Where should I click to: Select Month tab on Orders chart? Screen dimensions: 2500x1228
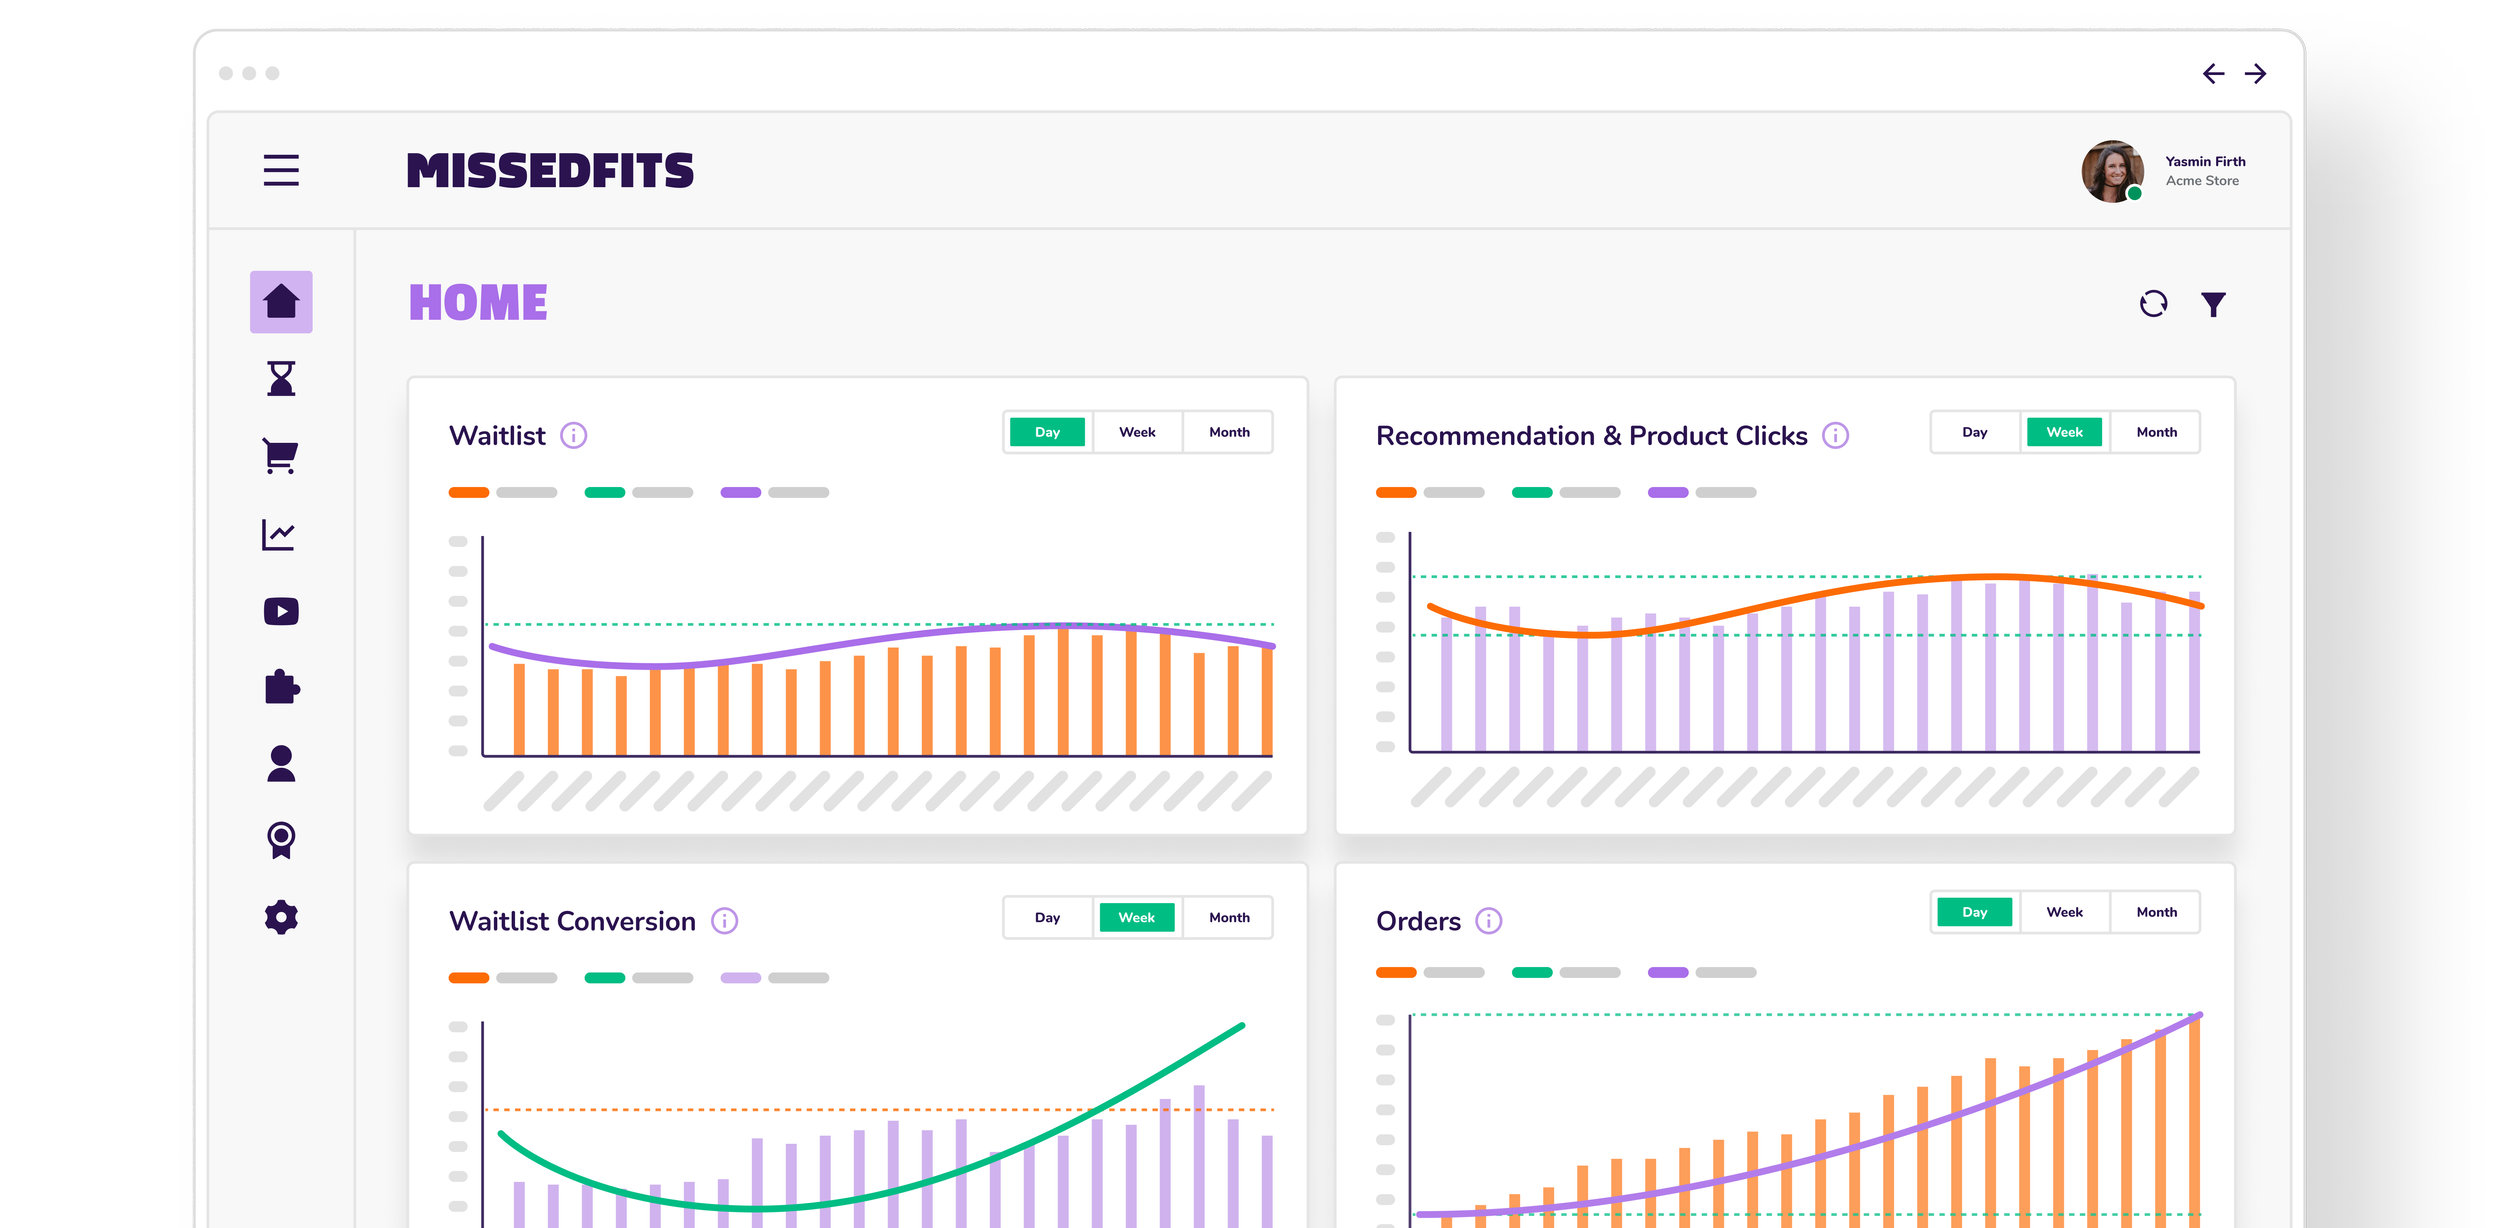(2156, 912)
